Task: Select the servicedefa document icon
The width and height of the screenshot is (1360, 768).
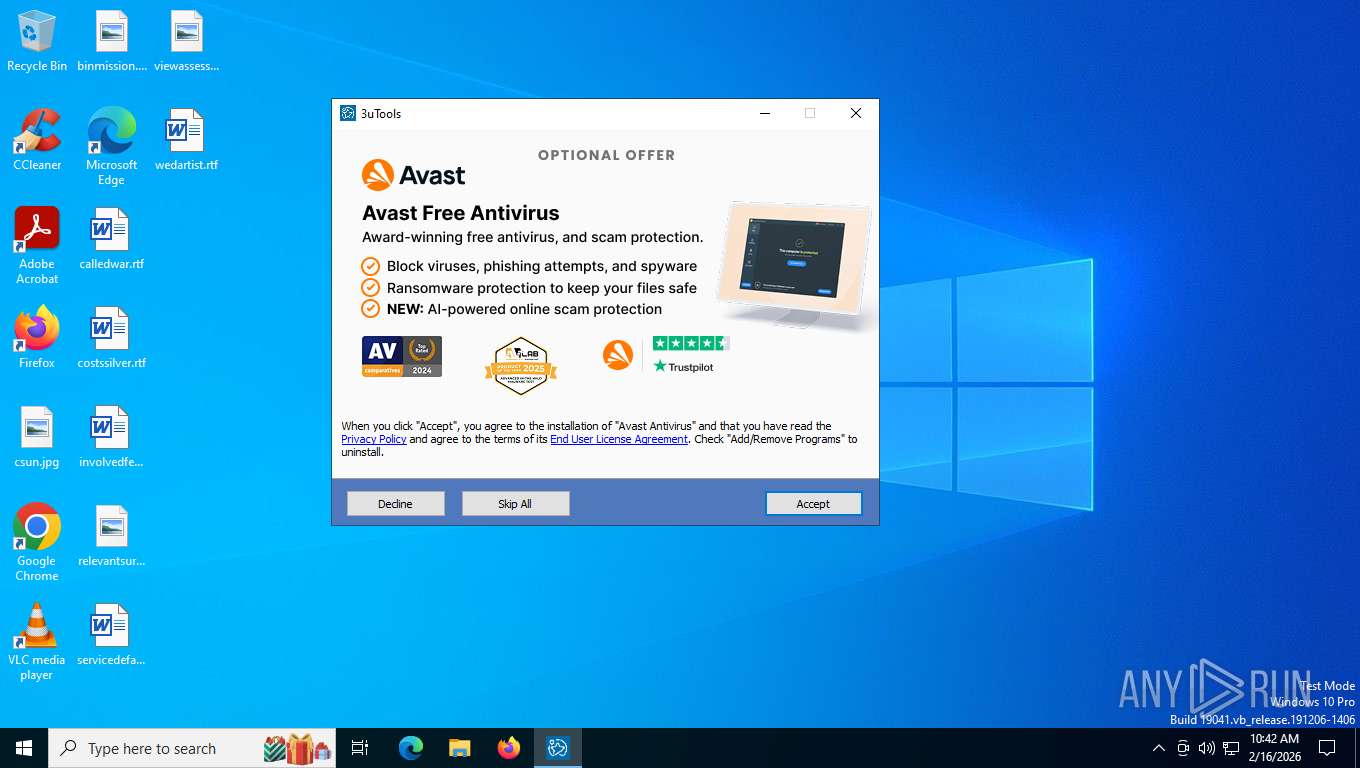Action: pos(112,635)
